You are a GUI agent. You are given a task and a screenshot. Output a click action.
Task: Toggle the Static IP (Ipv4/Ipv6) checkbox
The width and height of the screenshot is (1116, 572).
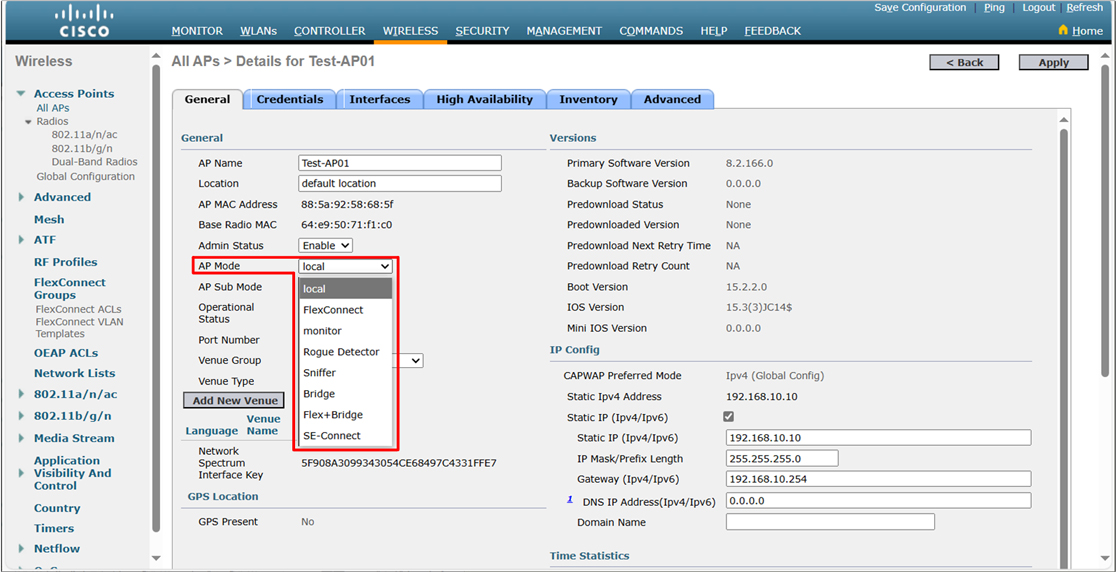[729, 417]
